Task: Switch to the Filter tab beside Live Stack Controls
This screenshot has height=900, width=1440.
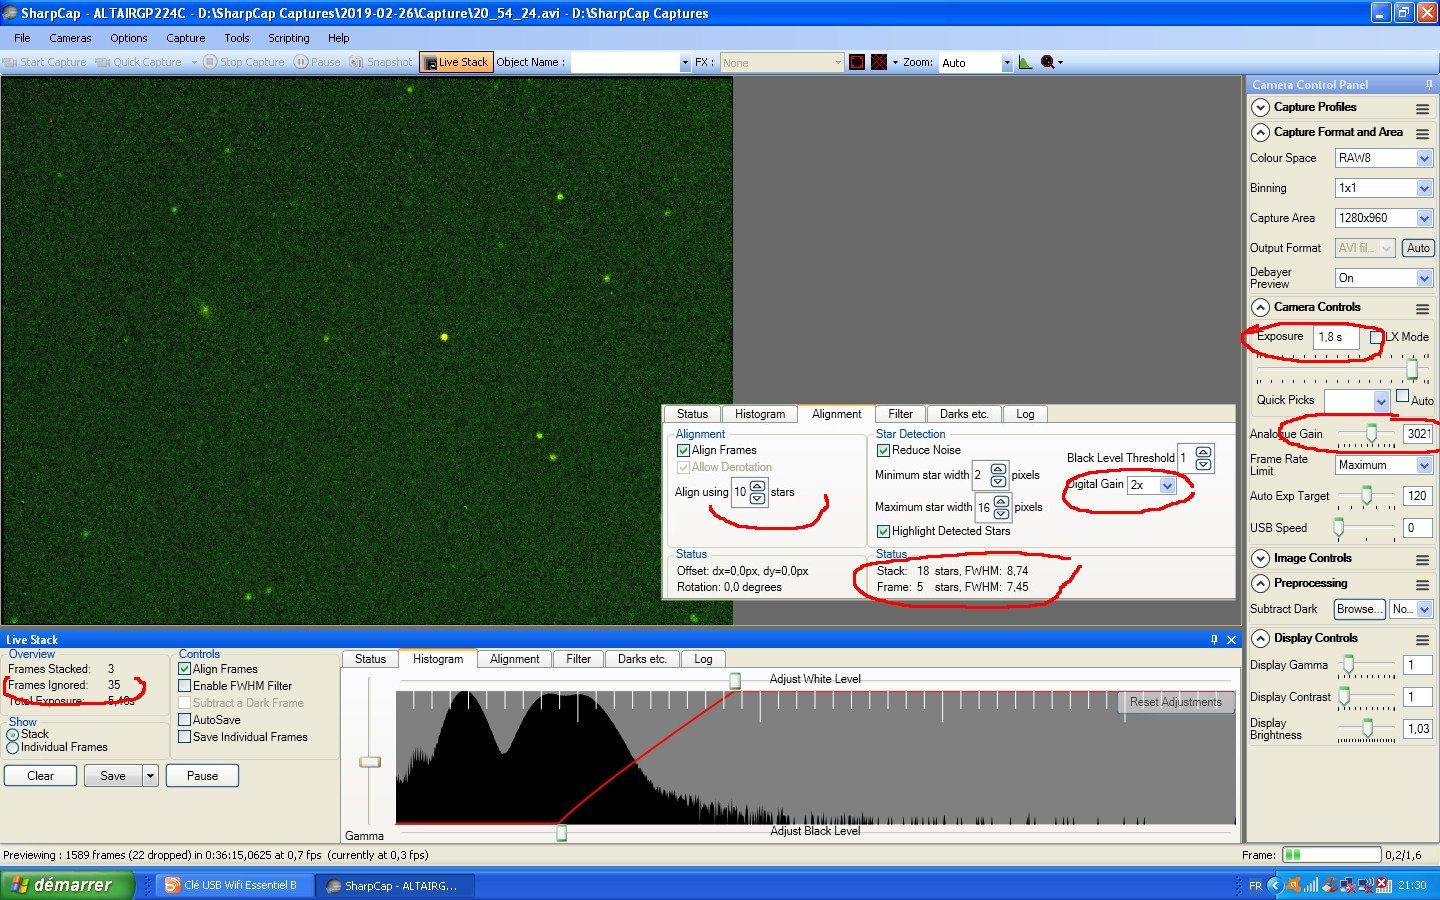Action: coord(578,660)
